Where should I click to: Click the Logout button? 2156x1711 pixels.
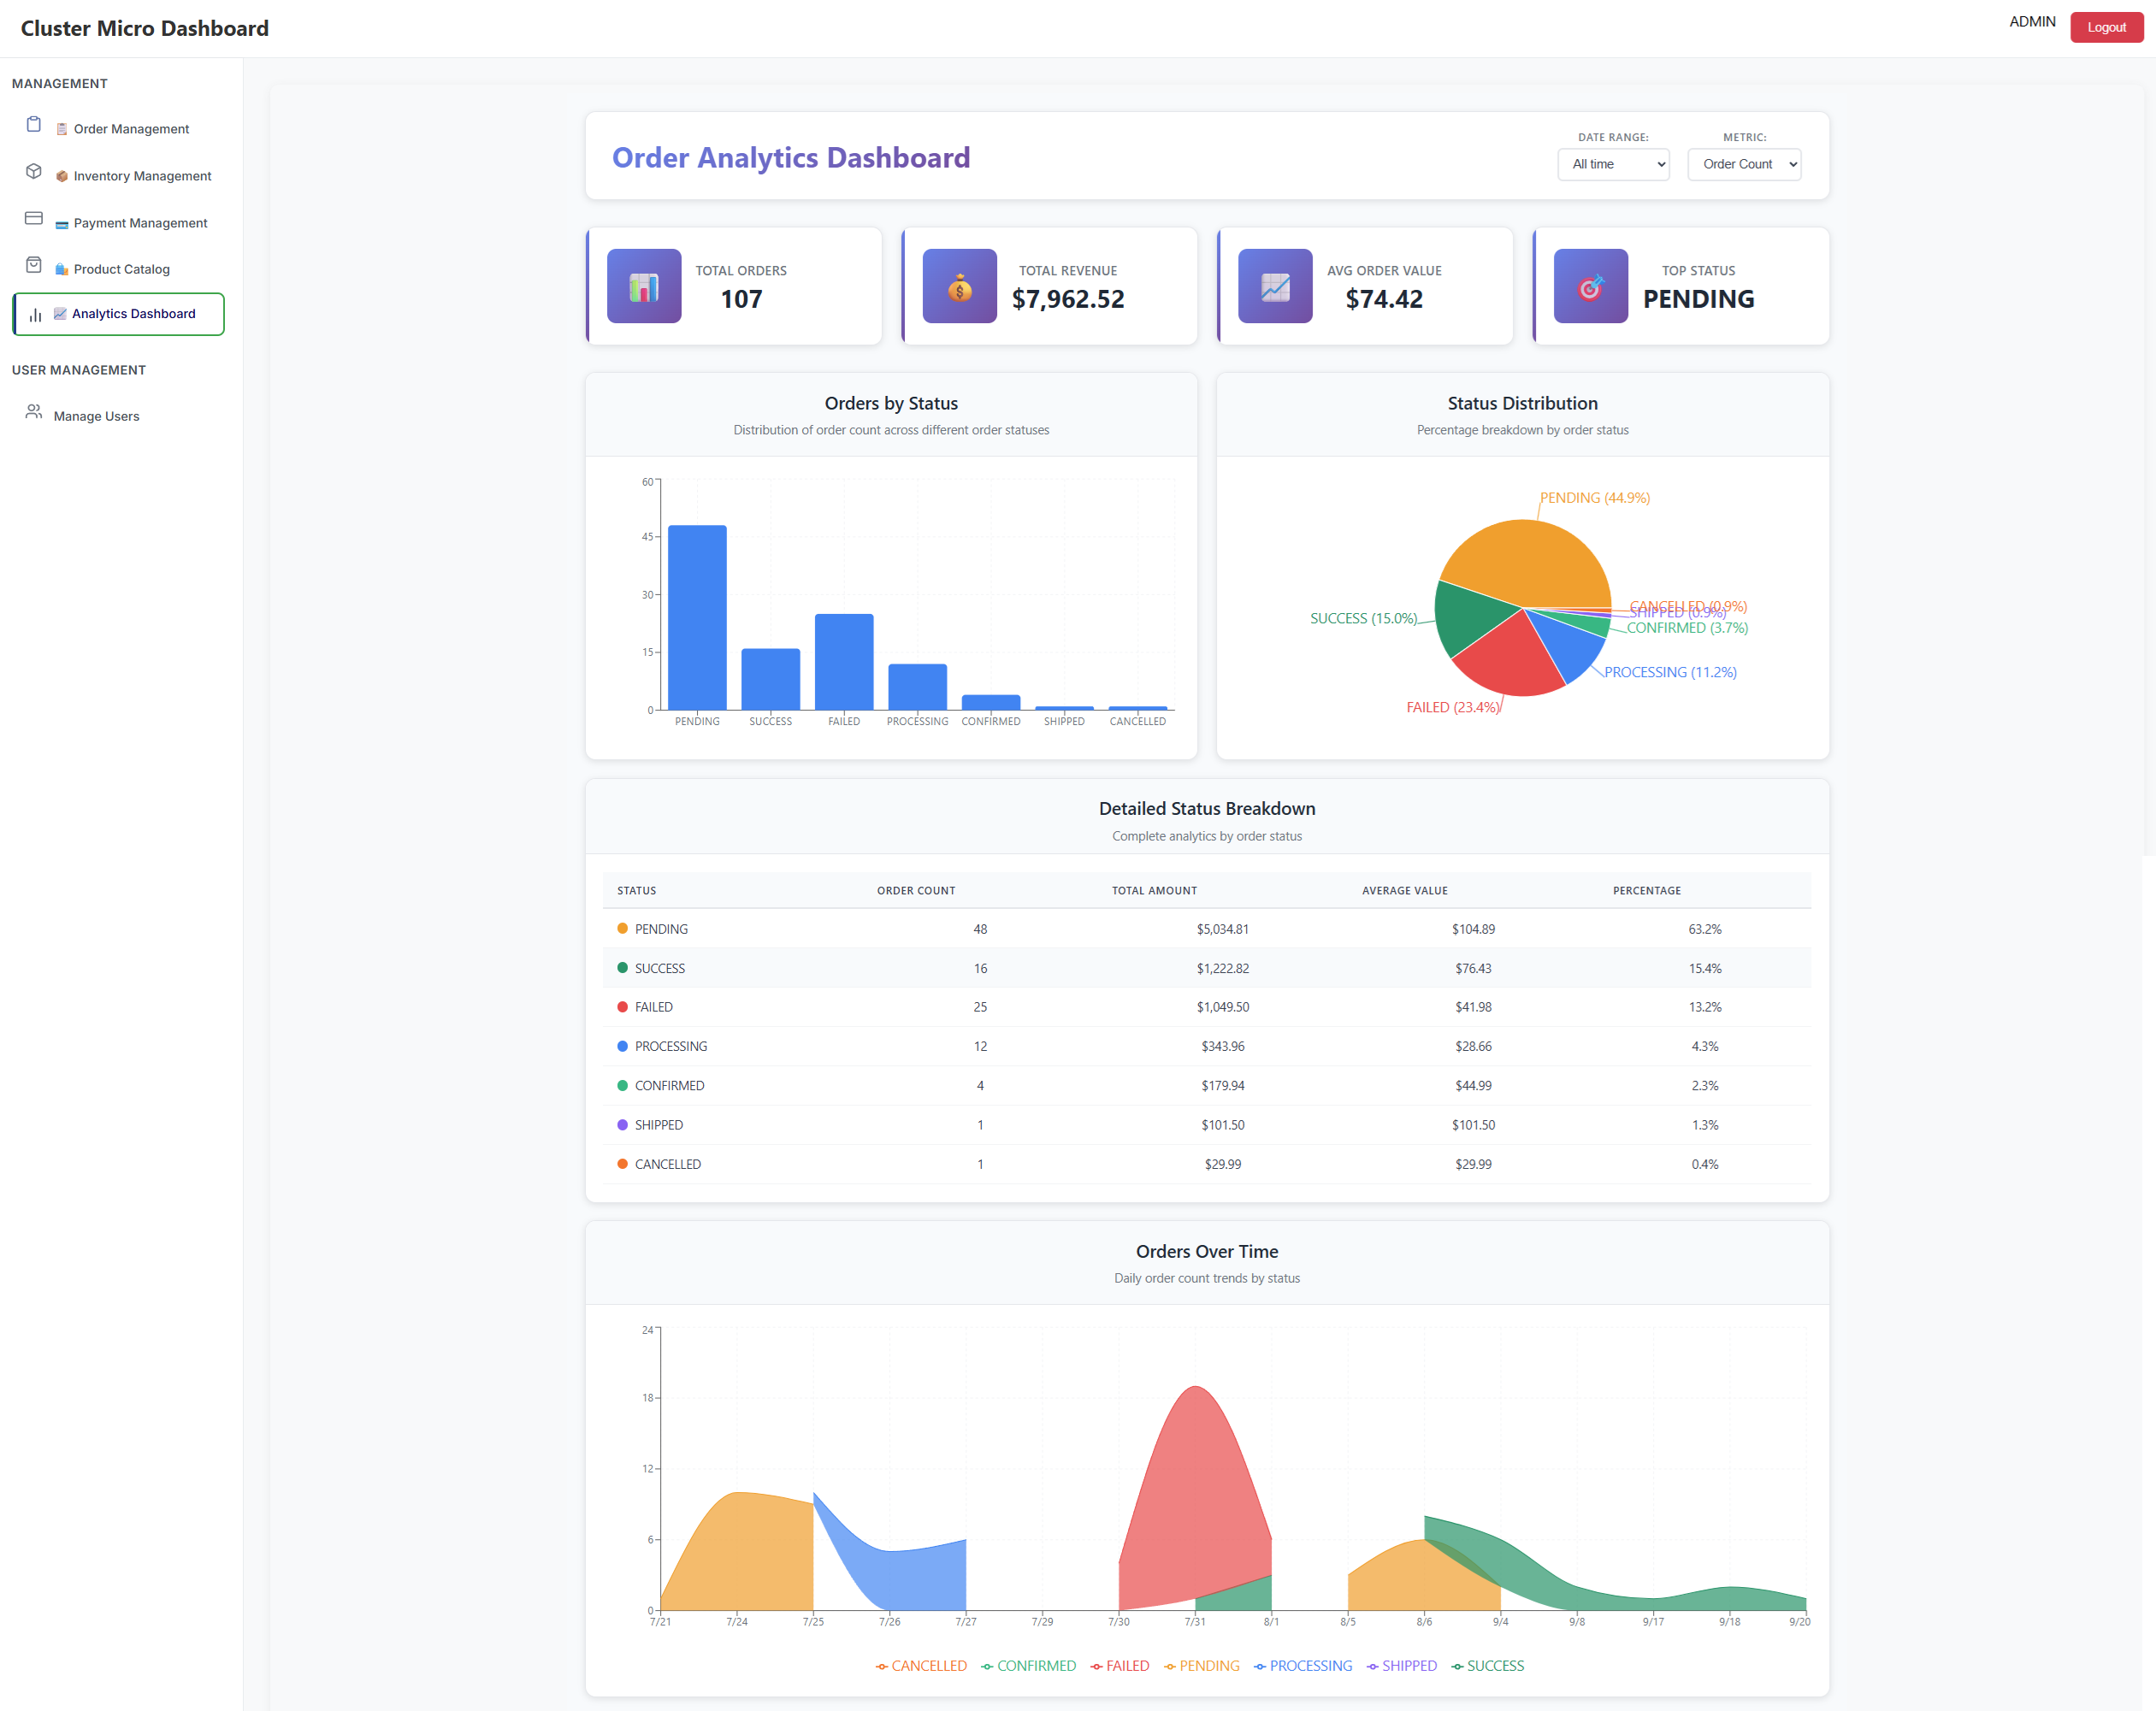[x=2106, y=27]
